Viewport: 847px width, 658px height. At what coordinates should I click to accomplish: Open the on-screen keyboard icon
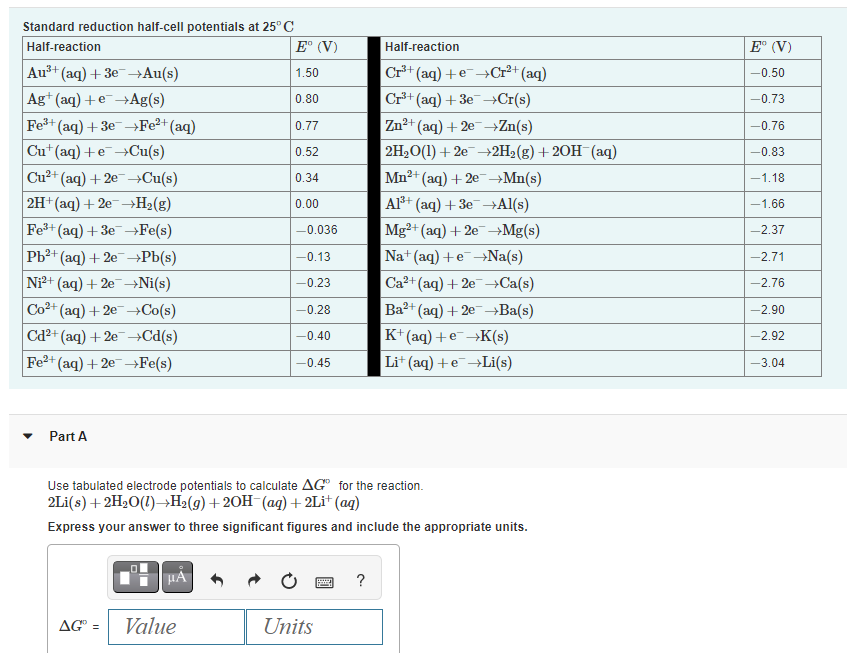coord(325,579)
